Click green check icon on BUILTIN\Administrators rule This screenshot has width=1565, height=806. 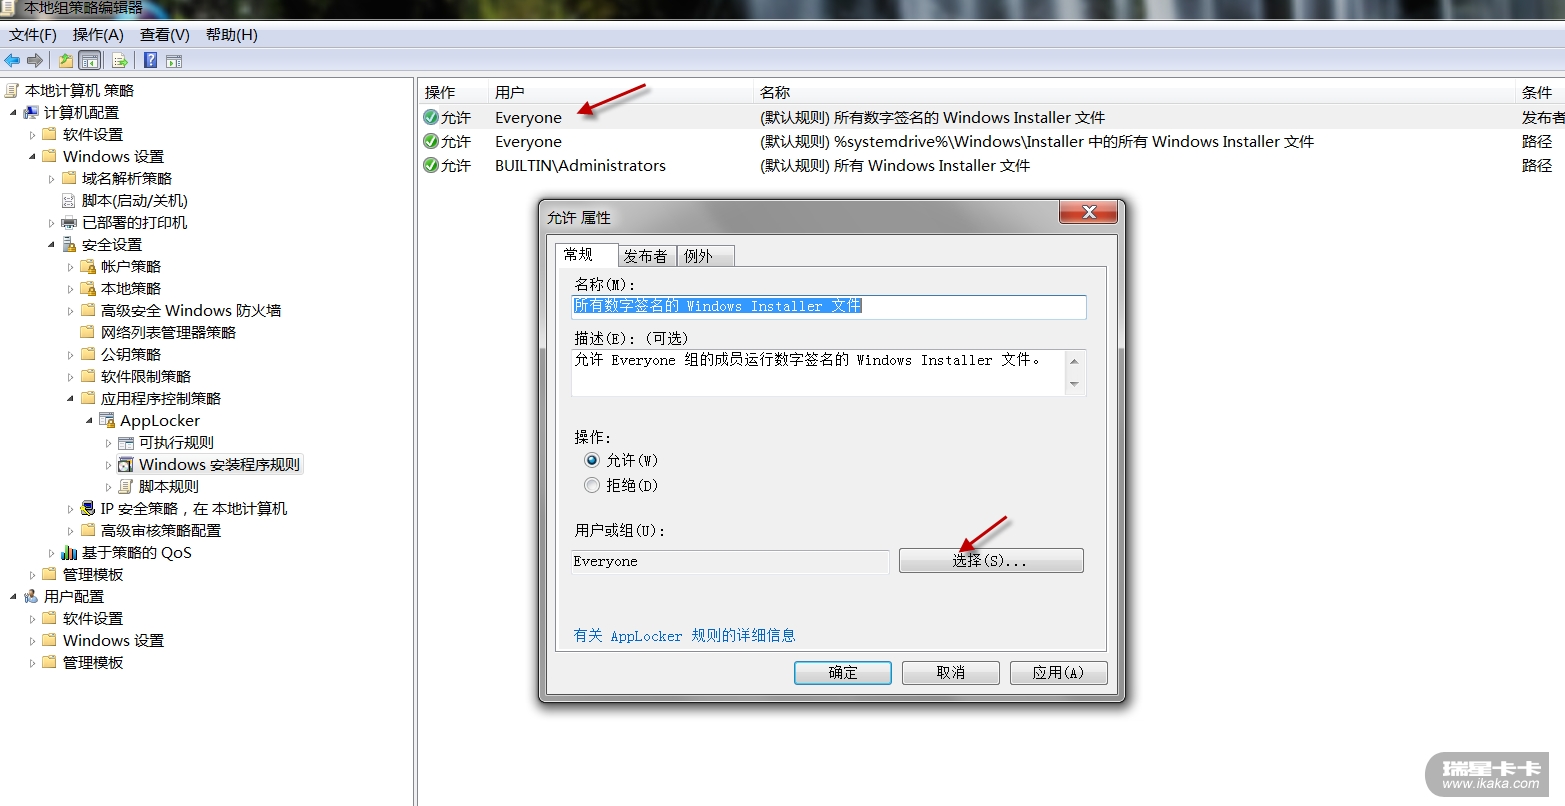431,165
